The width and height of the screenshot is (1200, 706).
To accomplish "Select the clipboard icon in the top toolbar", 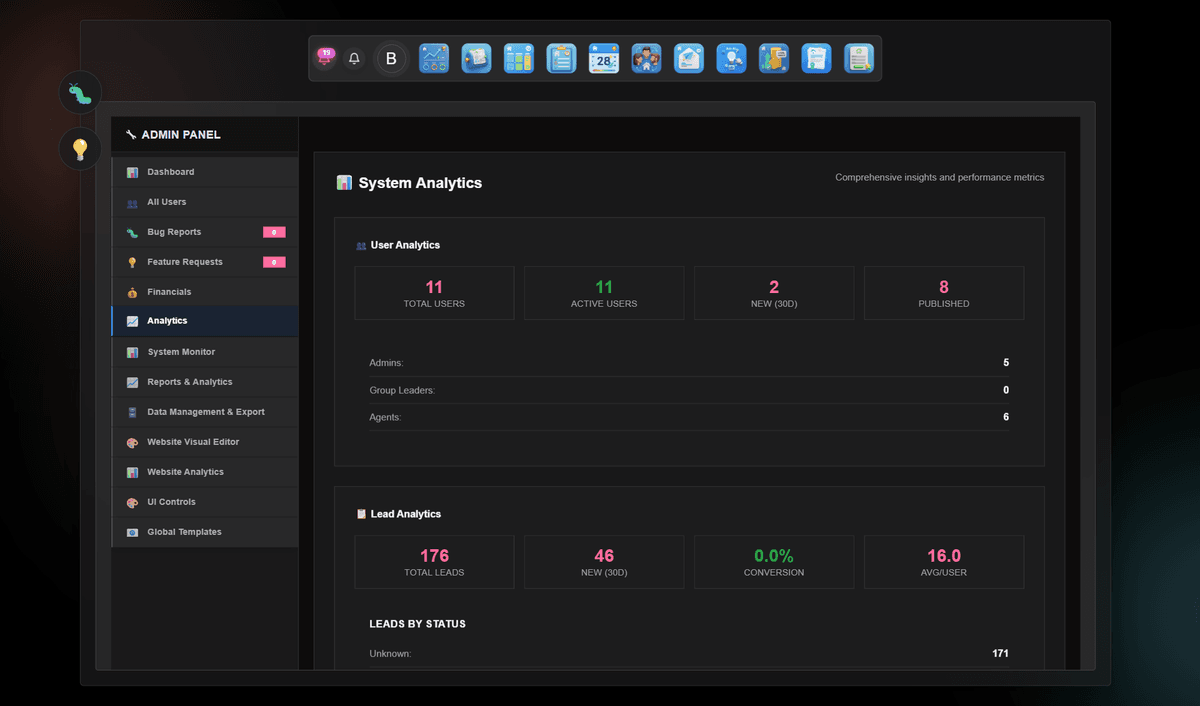I will (x=561, y=58).
